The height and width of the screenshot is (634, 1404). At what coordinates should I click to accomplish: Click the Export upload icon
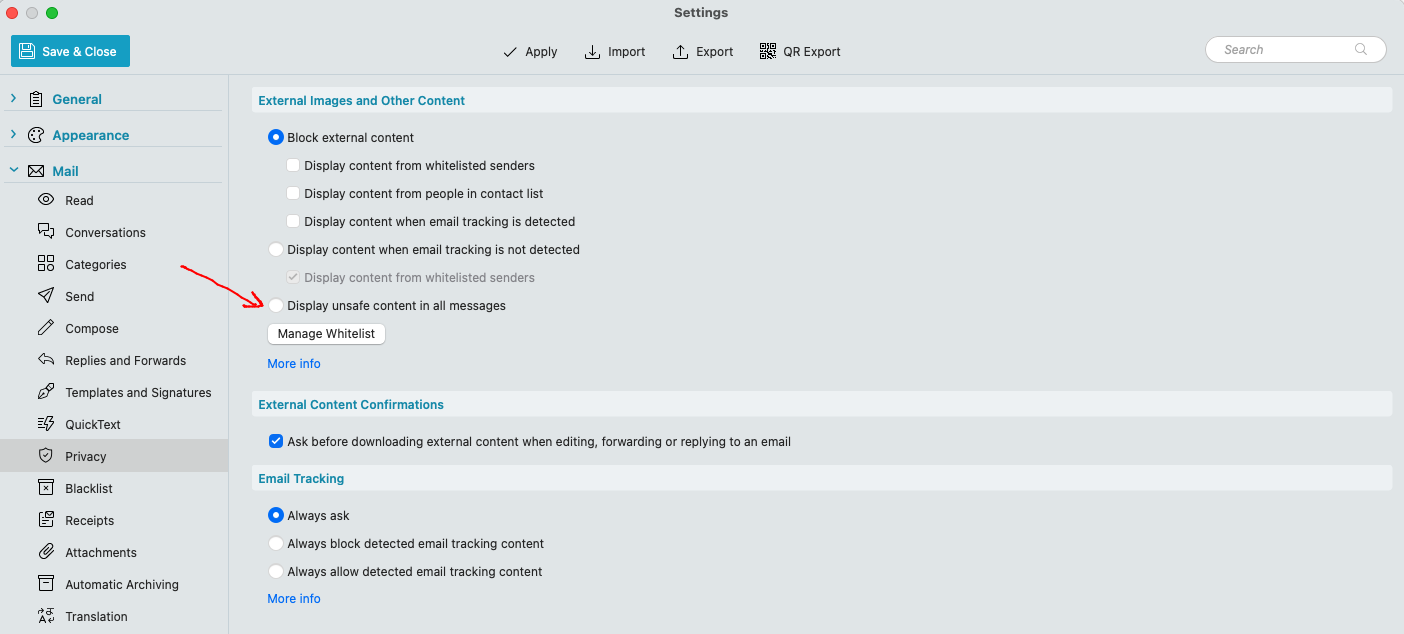(x=680, y=51)
